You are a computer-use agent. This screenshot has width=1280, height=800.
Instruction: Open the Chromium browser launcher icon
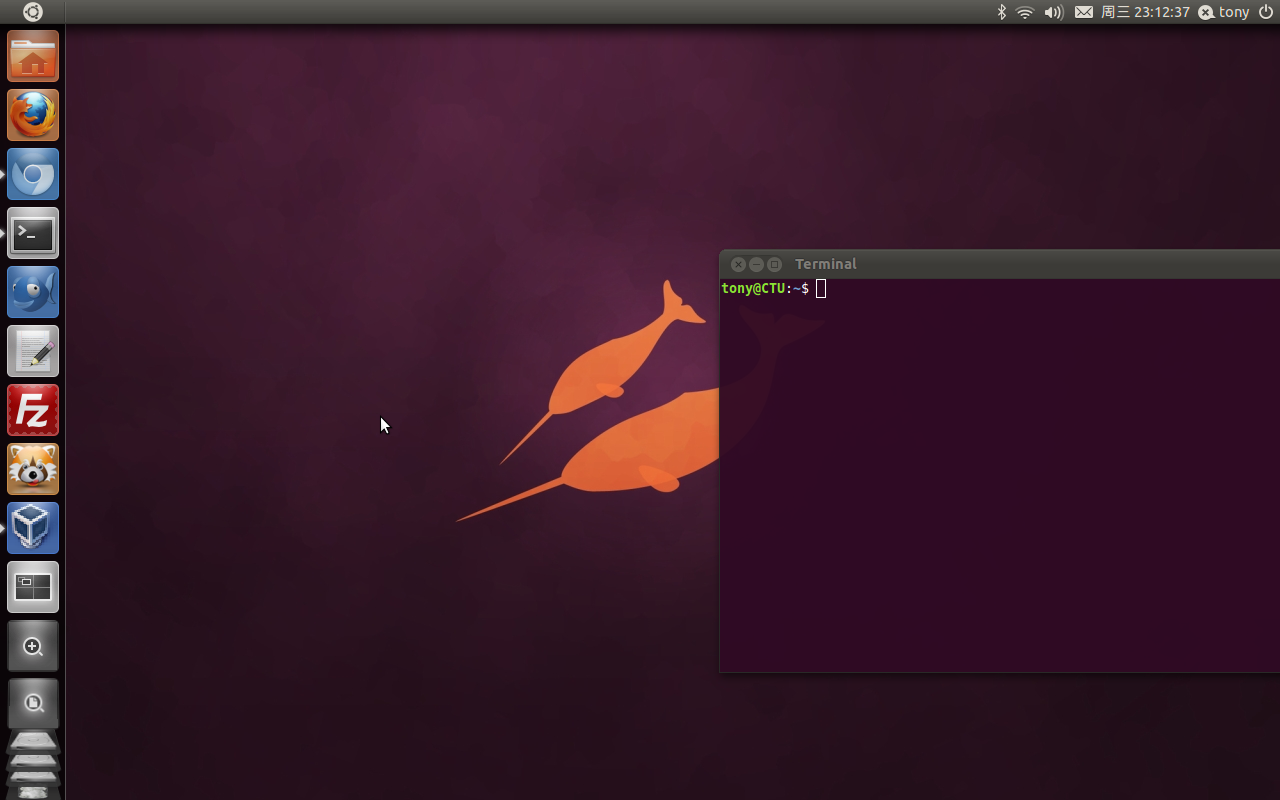33,174
